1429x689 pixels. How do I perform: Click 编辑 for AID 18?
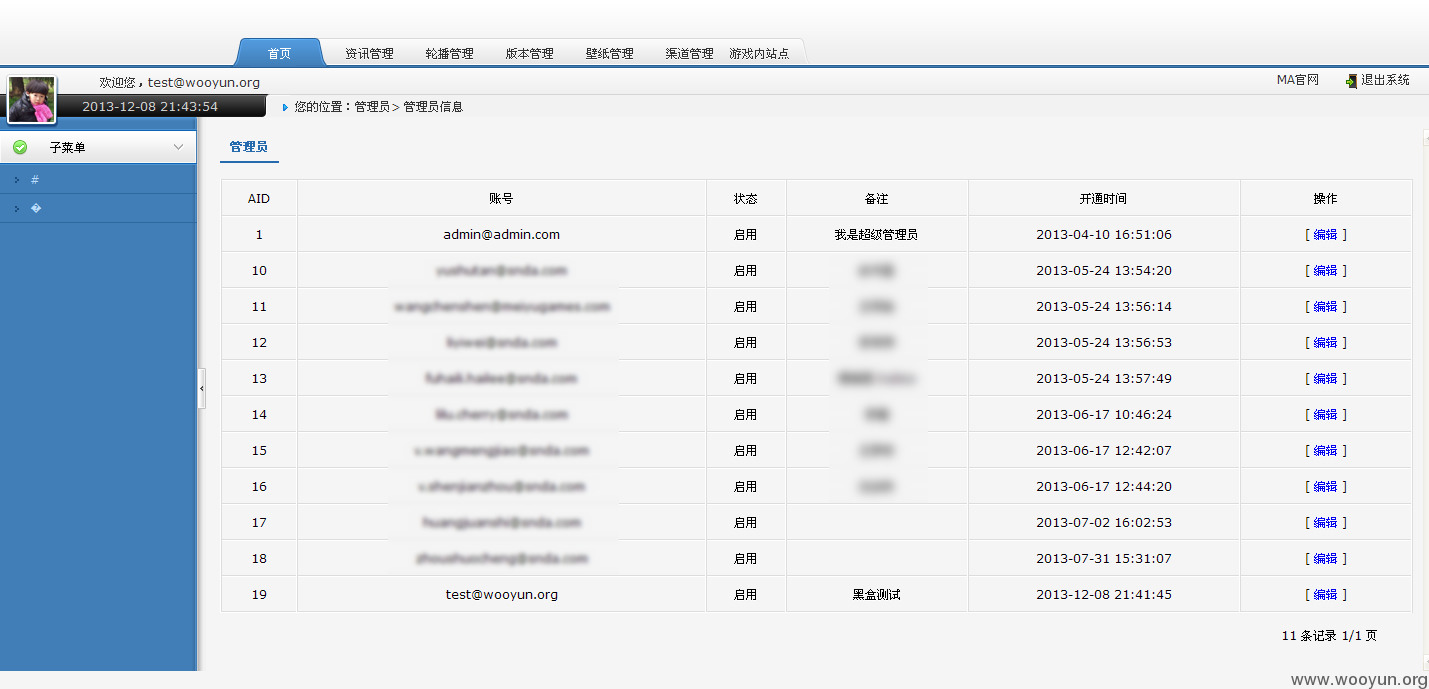[1325, 559]
